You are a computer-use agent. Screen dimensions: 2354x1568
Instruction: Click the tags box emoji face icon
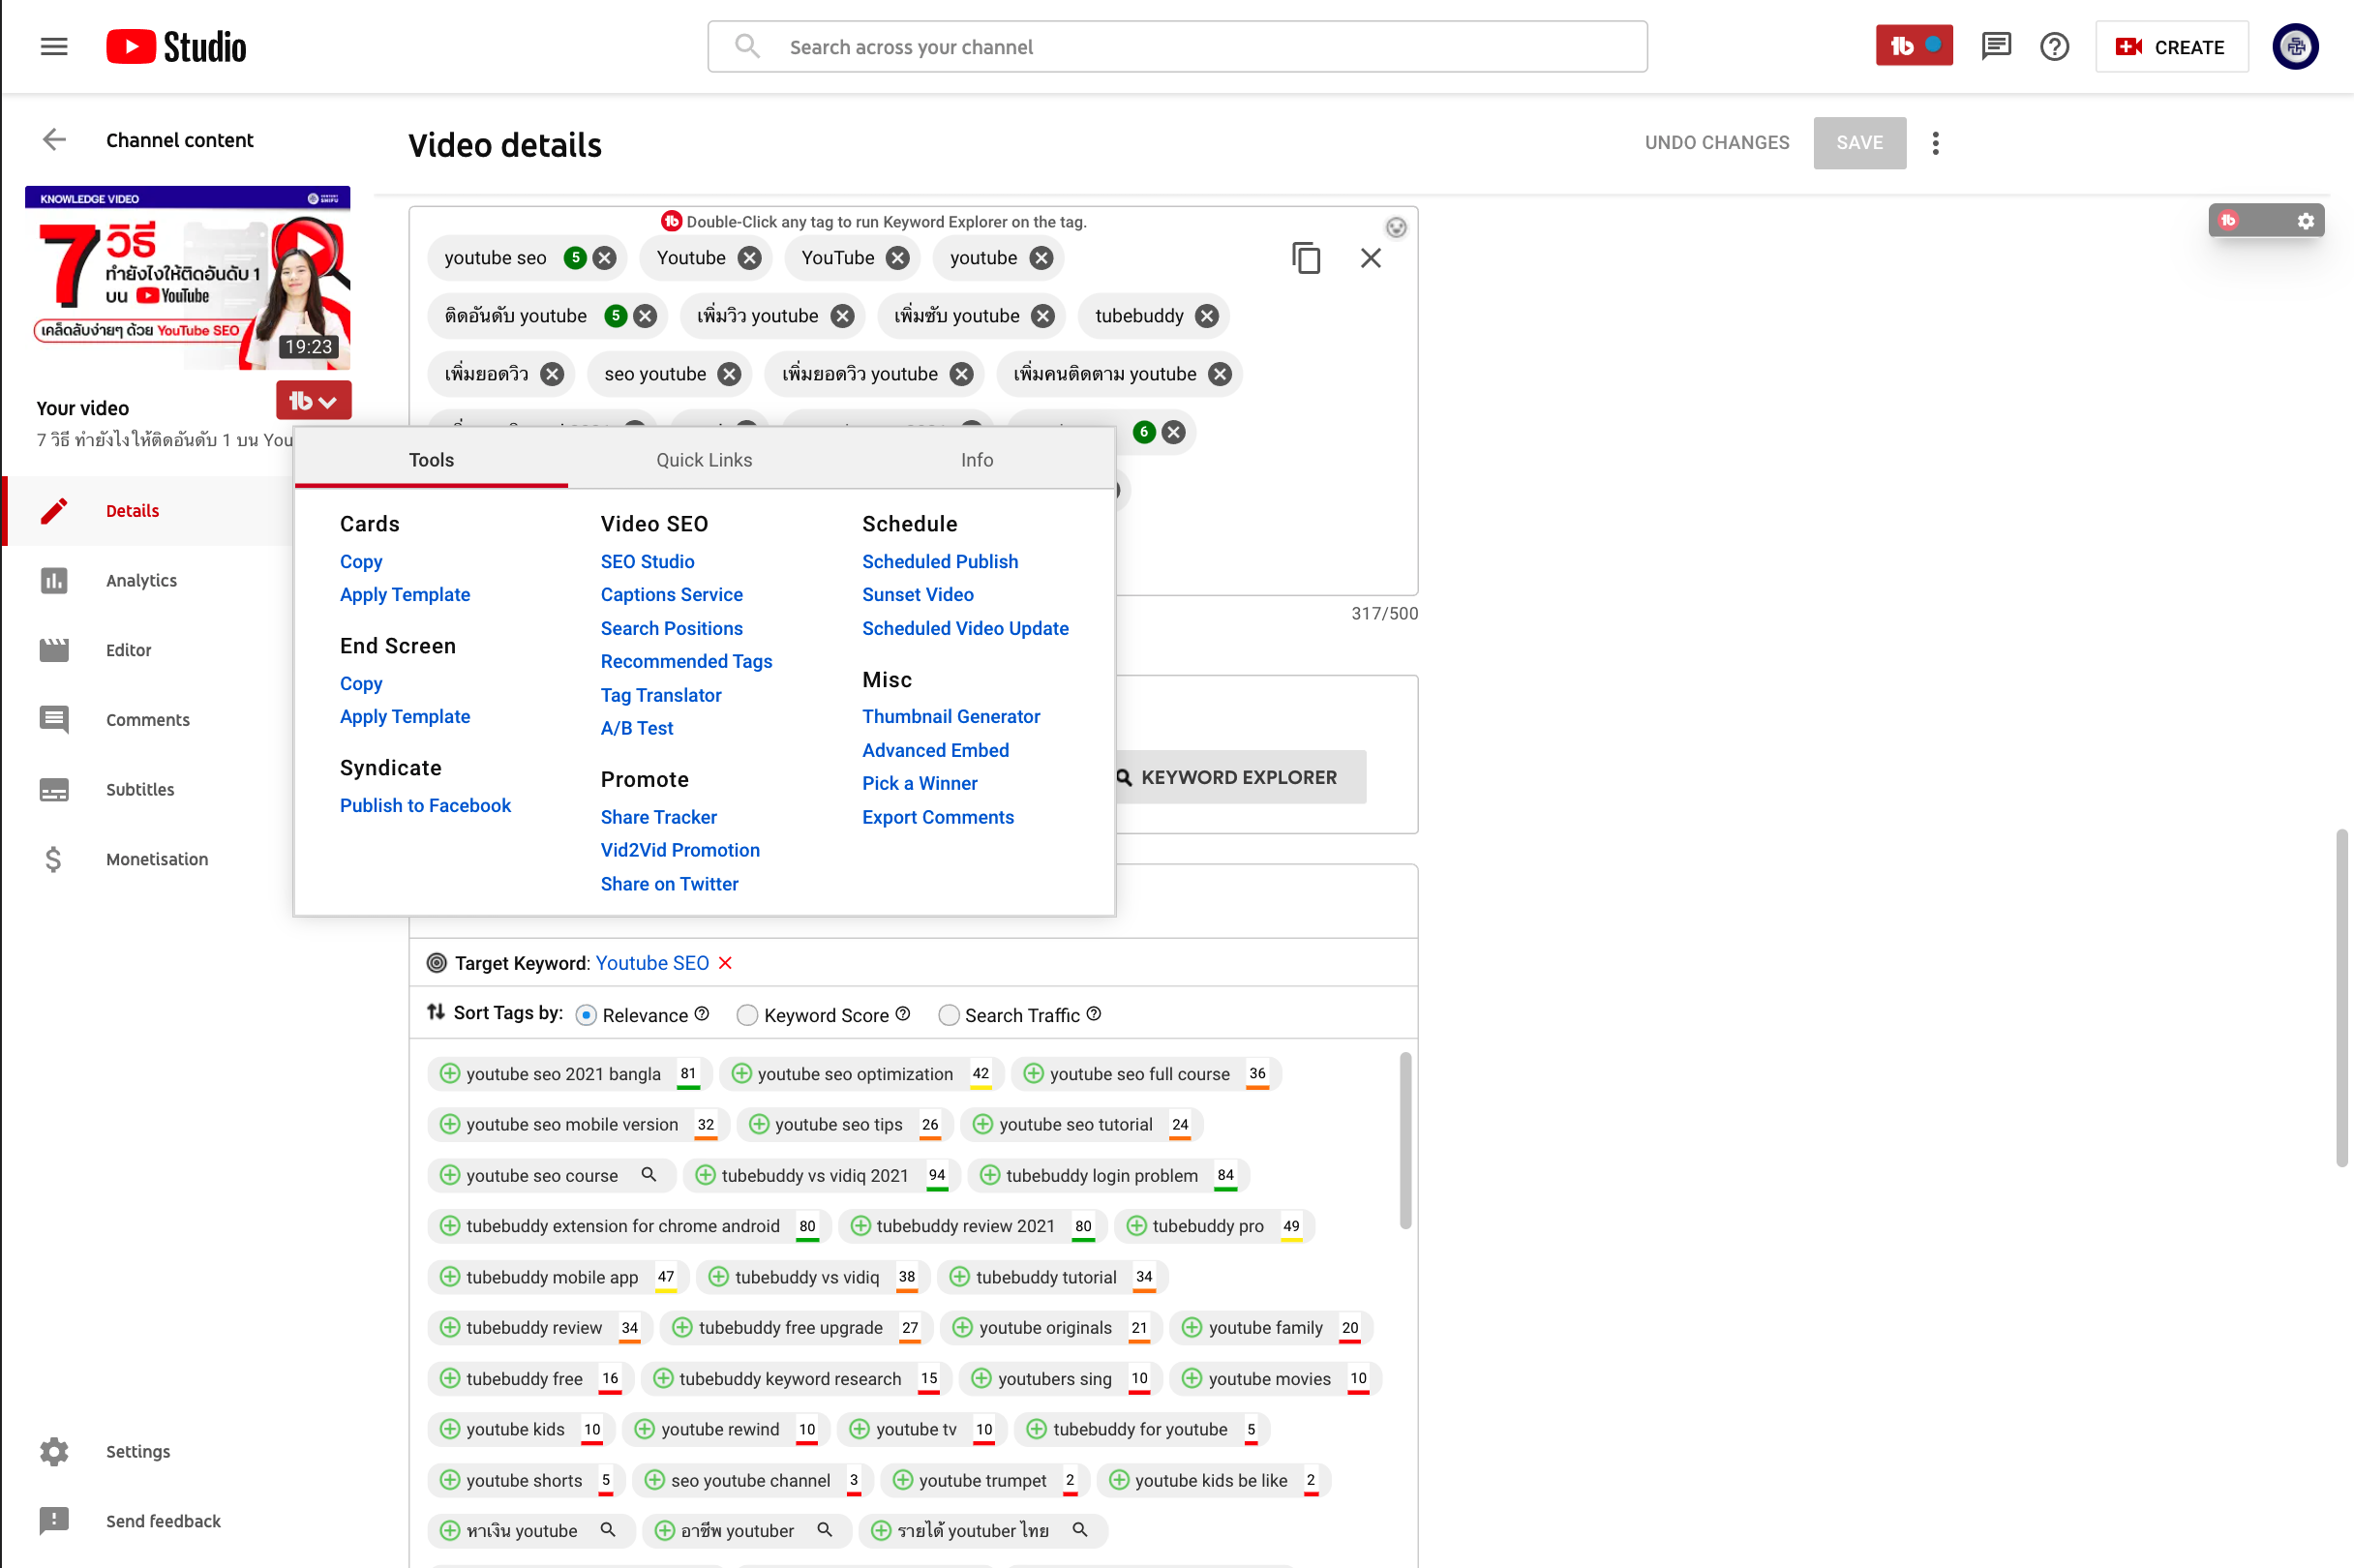(1396, 227)
